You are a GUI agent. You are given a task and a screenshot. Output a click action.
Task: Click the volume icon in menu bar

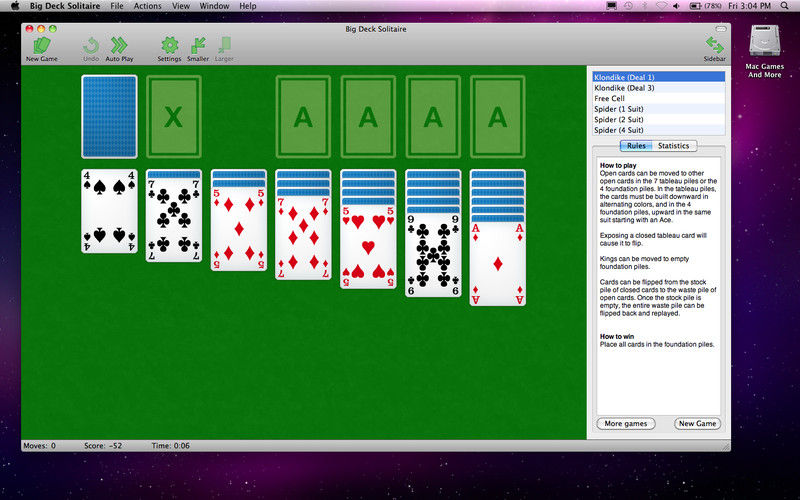[x=677, y=6]
